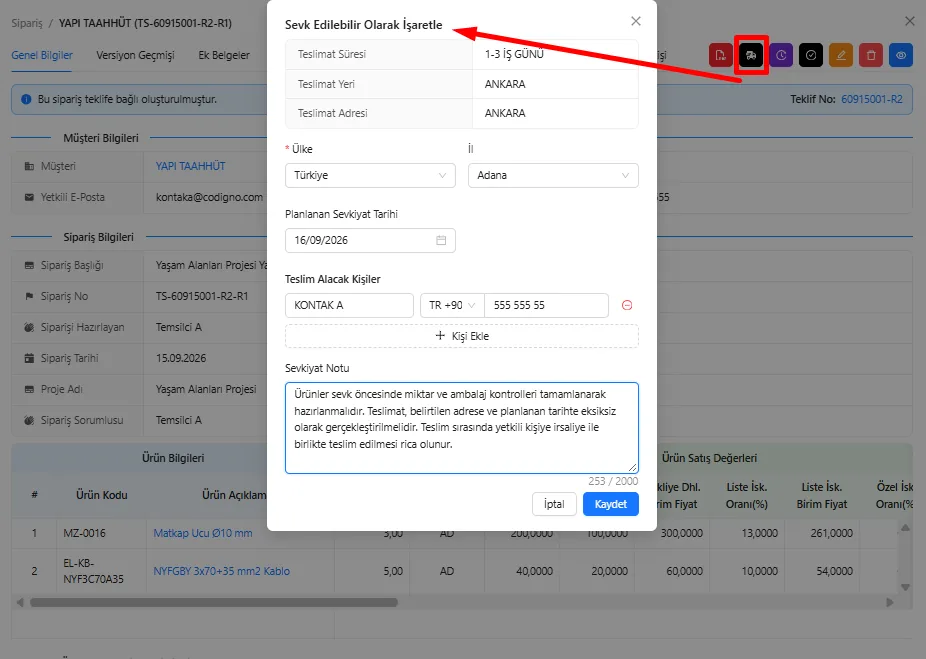Click the Sipariş Tarihi value 15.09.2026
The image size is (926, 659).
[181, 358]
